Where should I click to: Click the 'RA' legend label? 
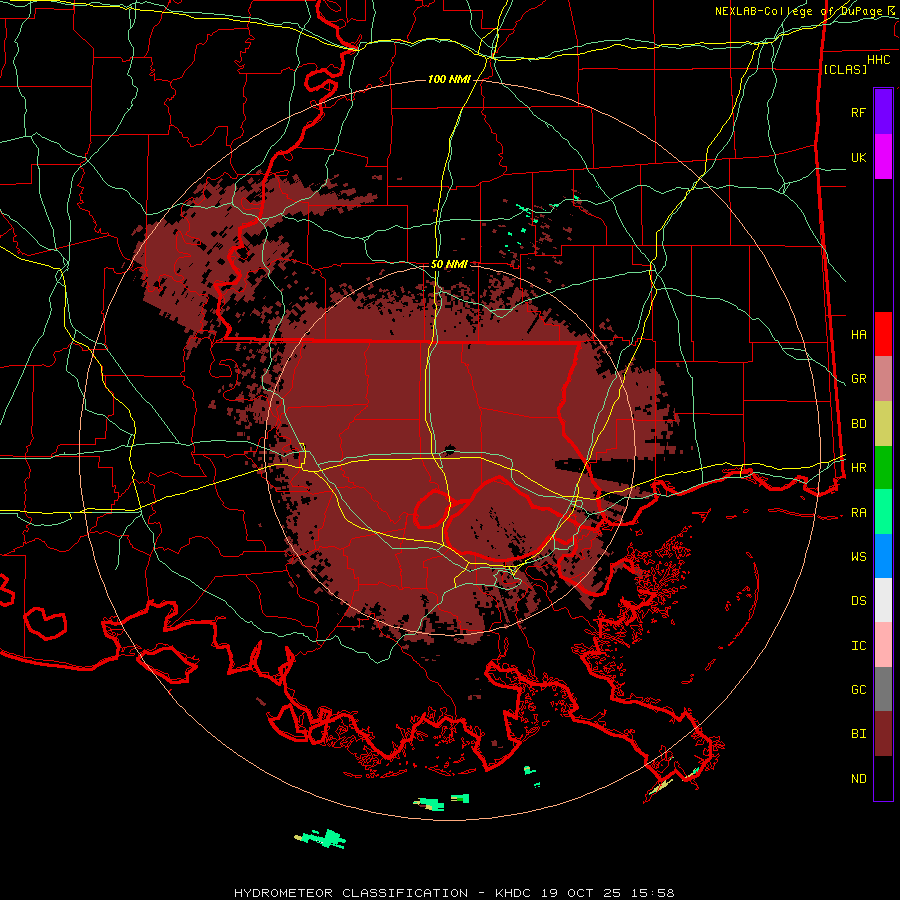[858, 513]
